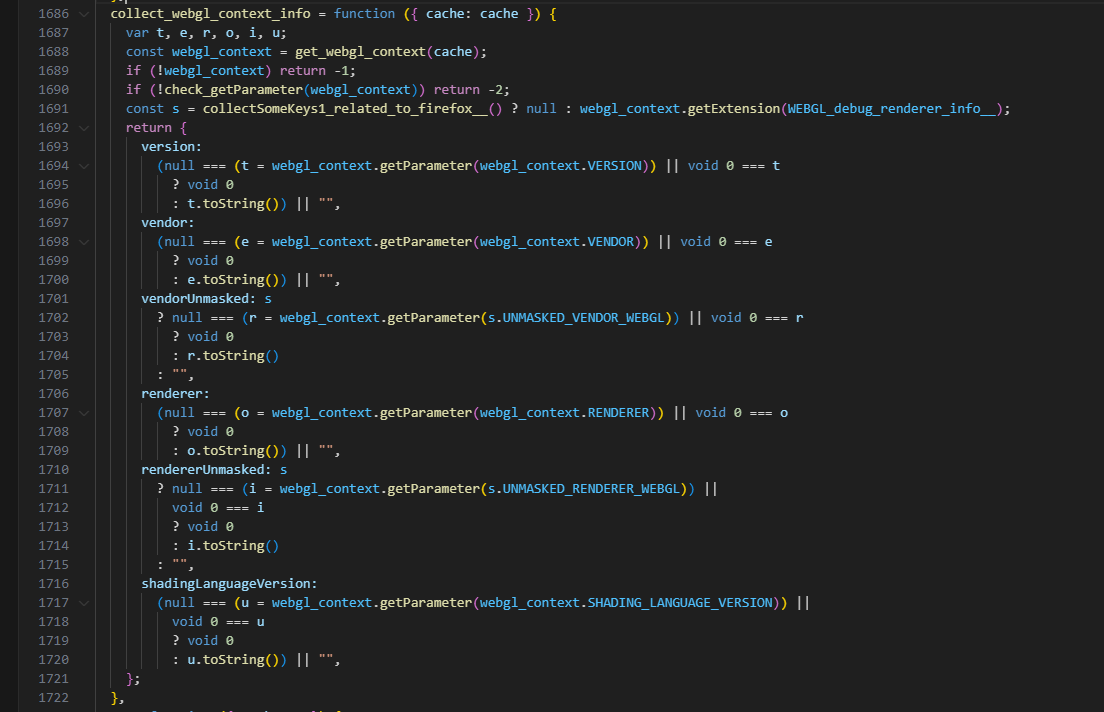Place cursor on 'var' keyword declaring t, e, r
The height and width of the screenshot is (712, 1104).
(137, 33)
